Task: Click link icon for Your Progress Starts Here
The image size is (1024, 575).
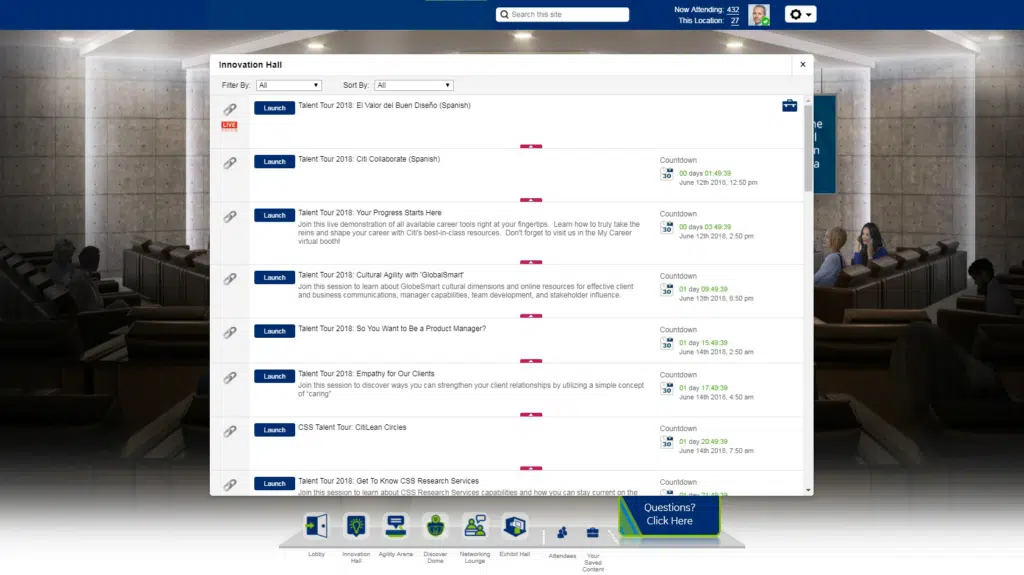Action: click(230, 216)
